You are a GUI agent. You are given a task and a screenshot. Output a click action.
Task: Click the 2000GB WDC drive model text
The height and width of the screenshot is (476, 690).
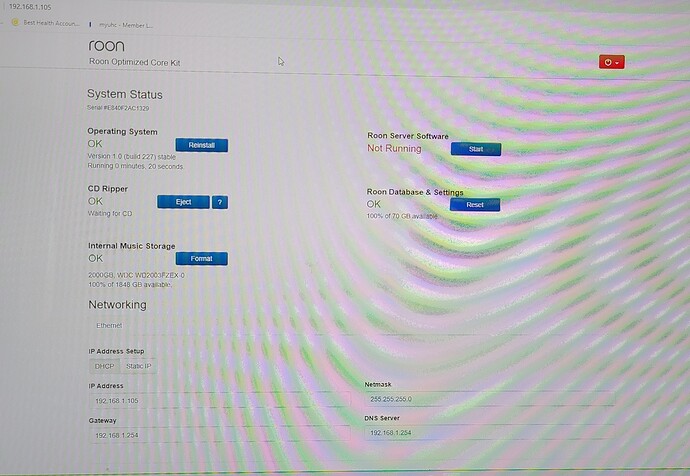pyautogui.click(x=136, y=275)
